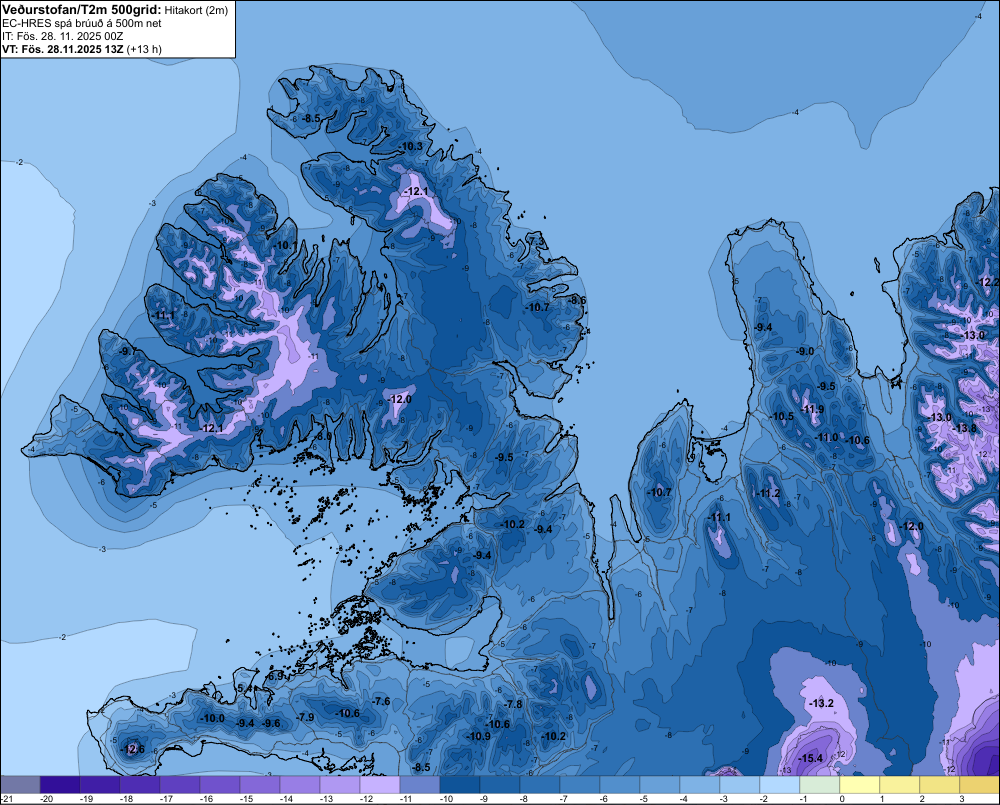Viewport: 1000px width, 805px height.
Task: Click the -11.2 temperature value
Action: coord(768,494)
